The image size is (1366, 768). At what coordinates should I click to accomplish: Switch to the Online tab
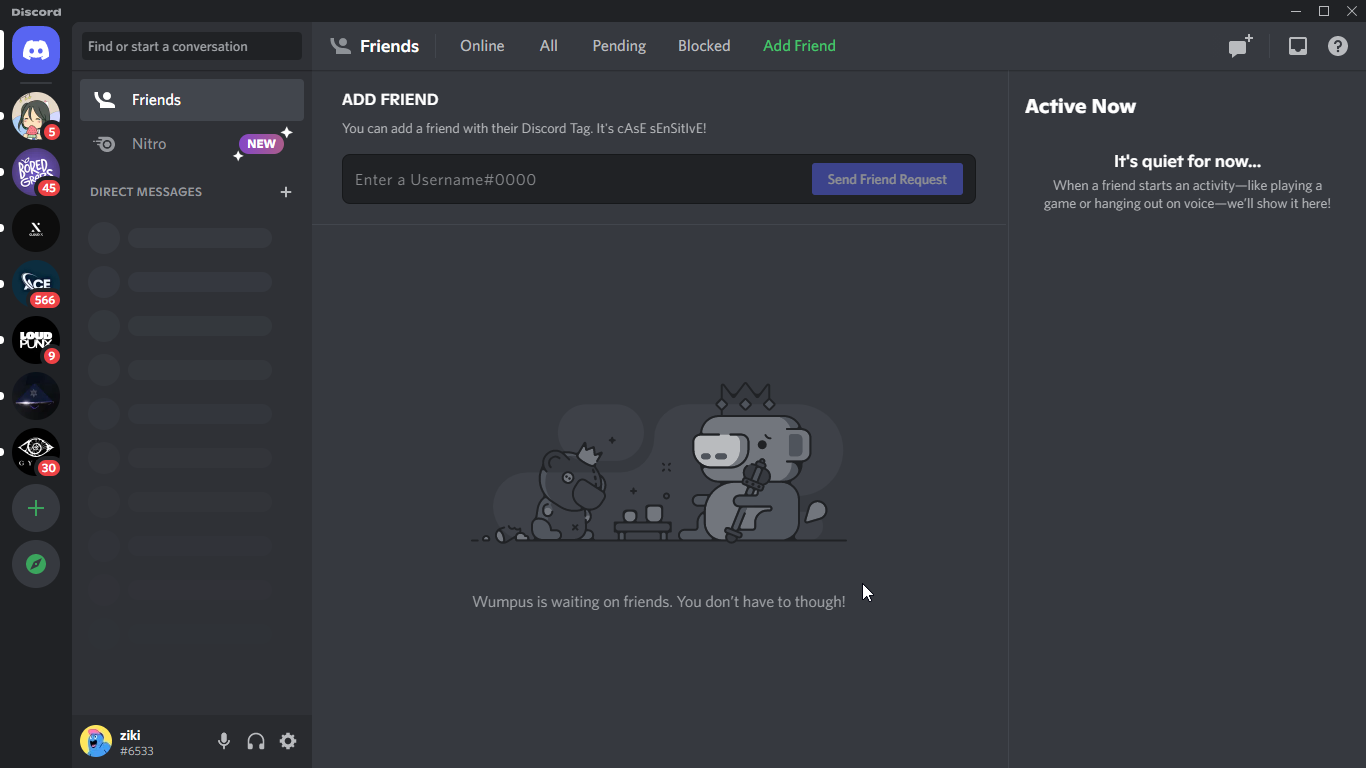tap(481, 45)
